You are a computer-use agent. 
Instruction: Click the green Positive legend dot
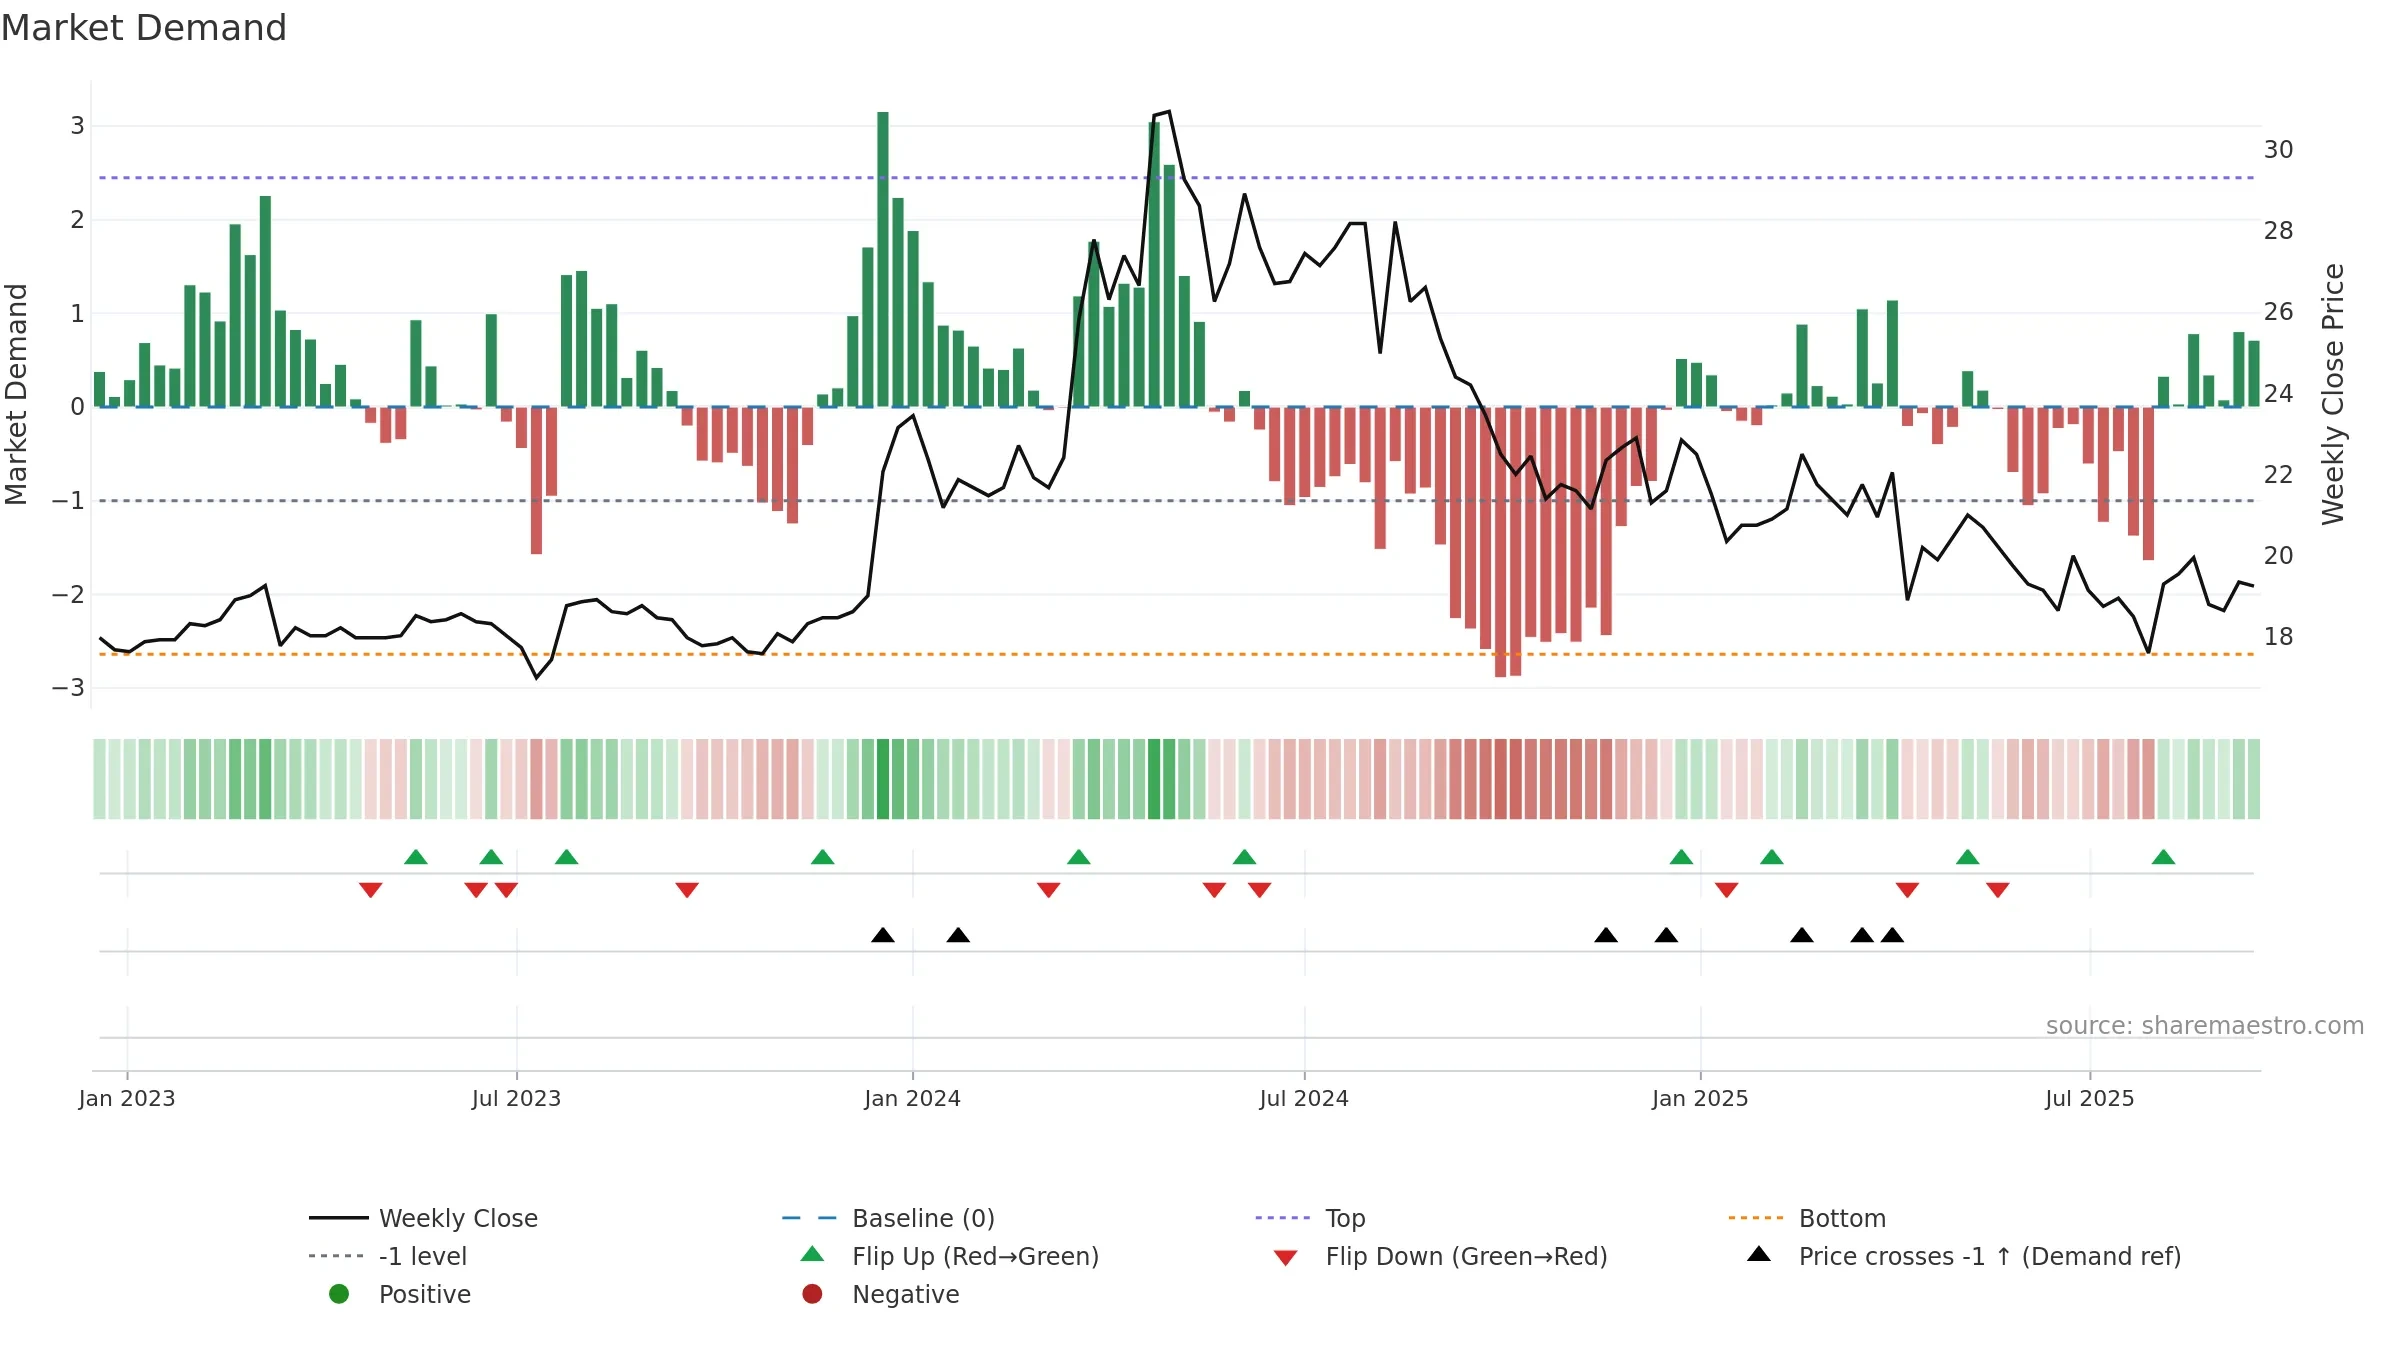pyautogui.click(x=339, y=1294)
